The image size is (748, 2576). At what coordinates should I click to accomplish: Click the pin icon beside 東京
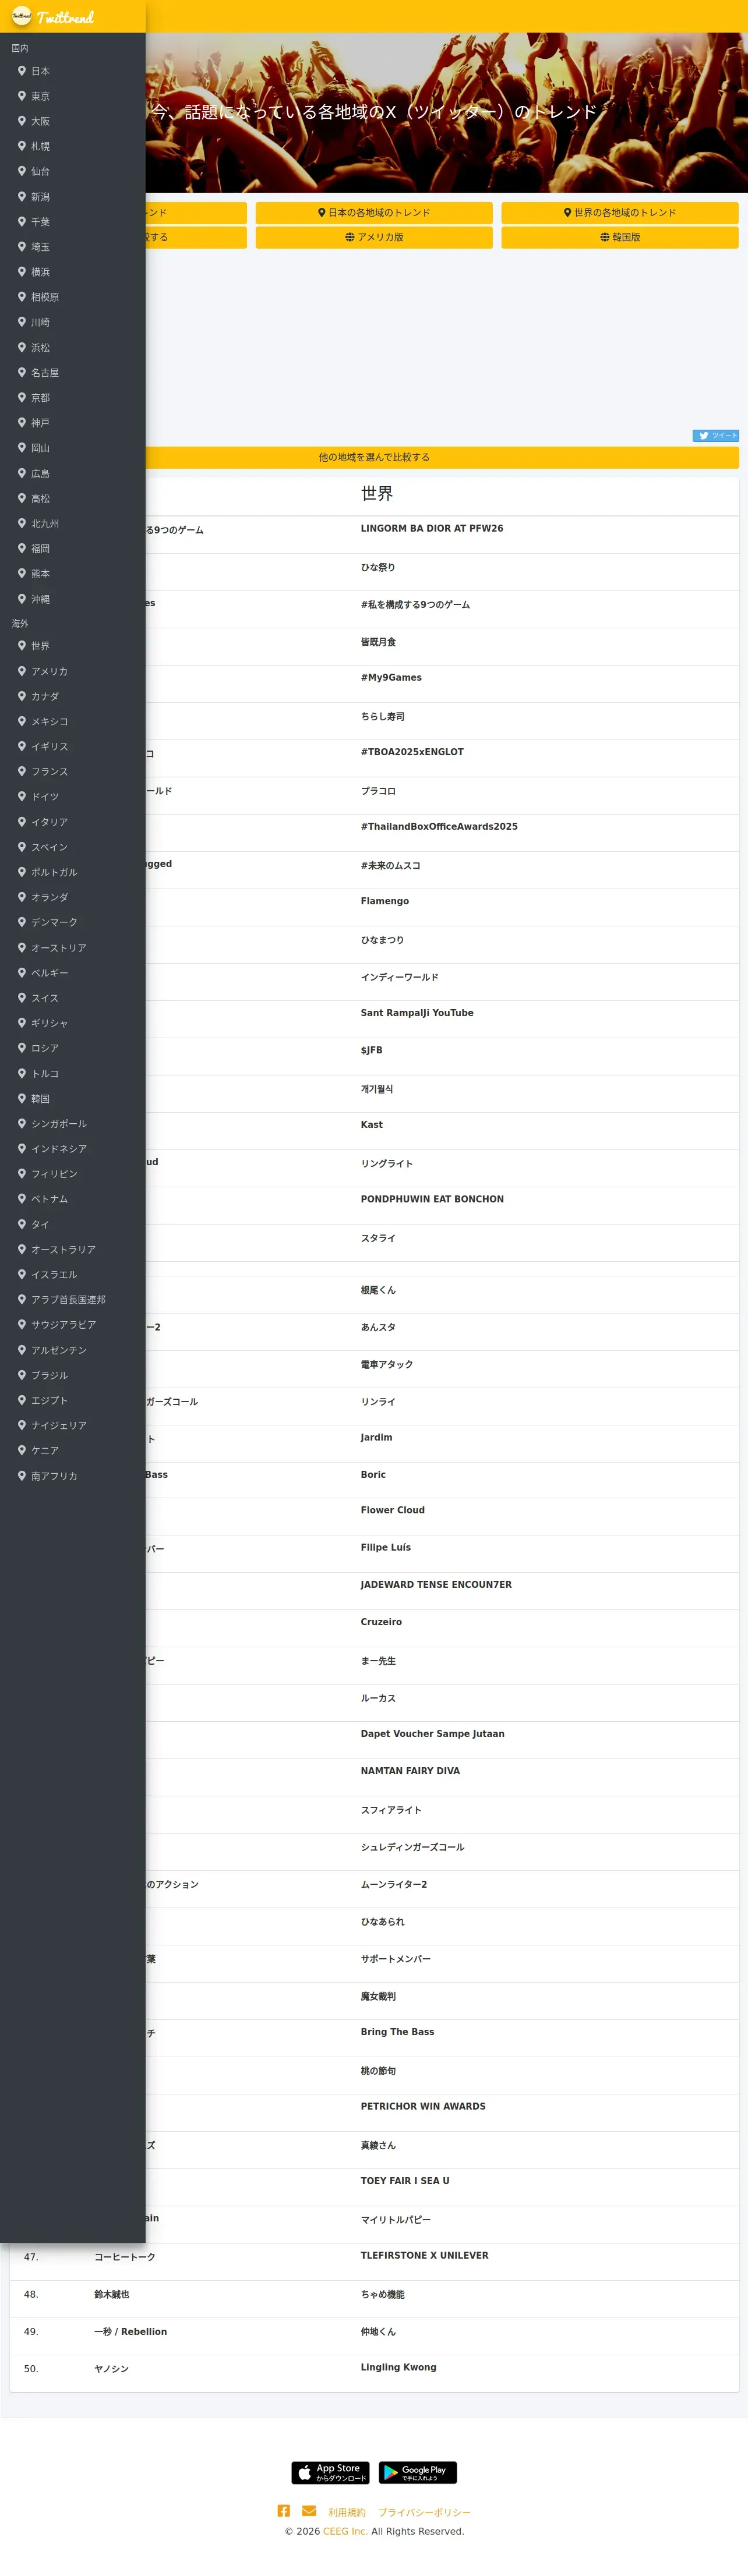pyautogui.click(x=22, y=96)
